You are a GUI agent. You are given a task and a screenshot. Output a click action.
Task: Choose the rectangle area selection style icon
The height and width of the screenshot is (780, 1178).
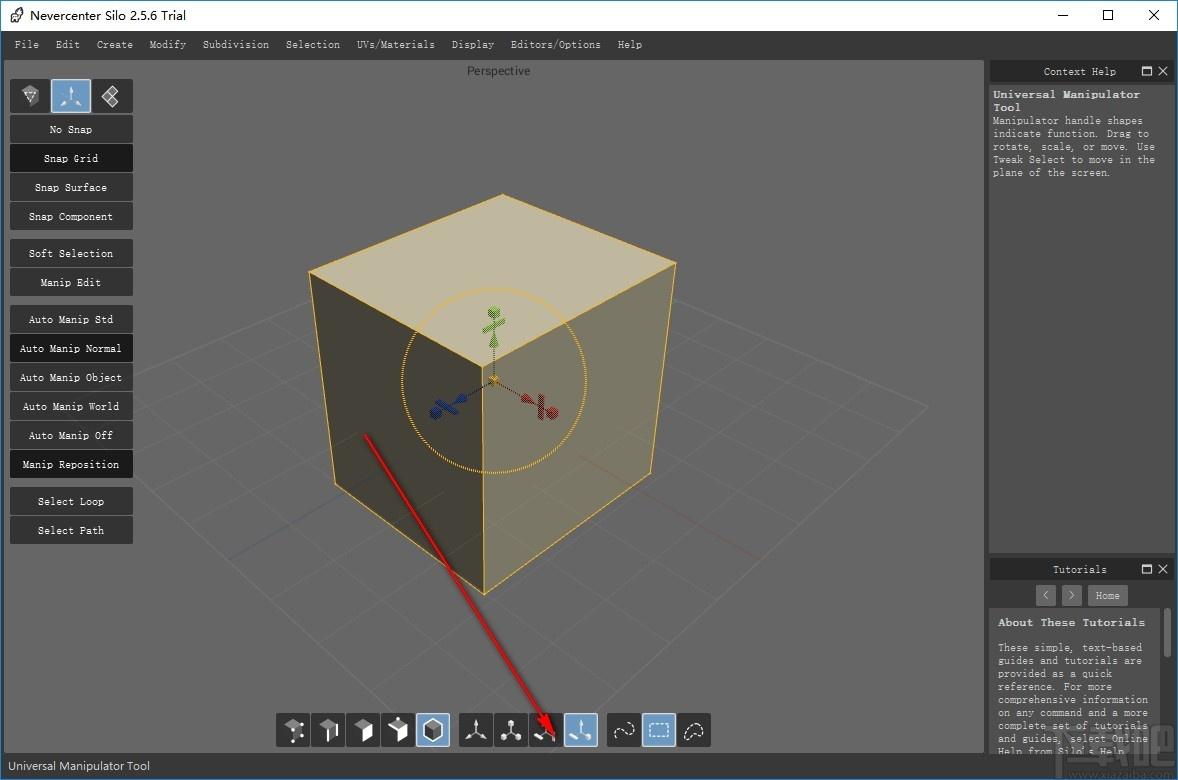(659, 730)
